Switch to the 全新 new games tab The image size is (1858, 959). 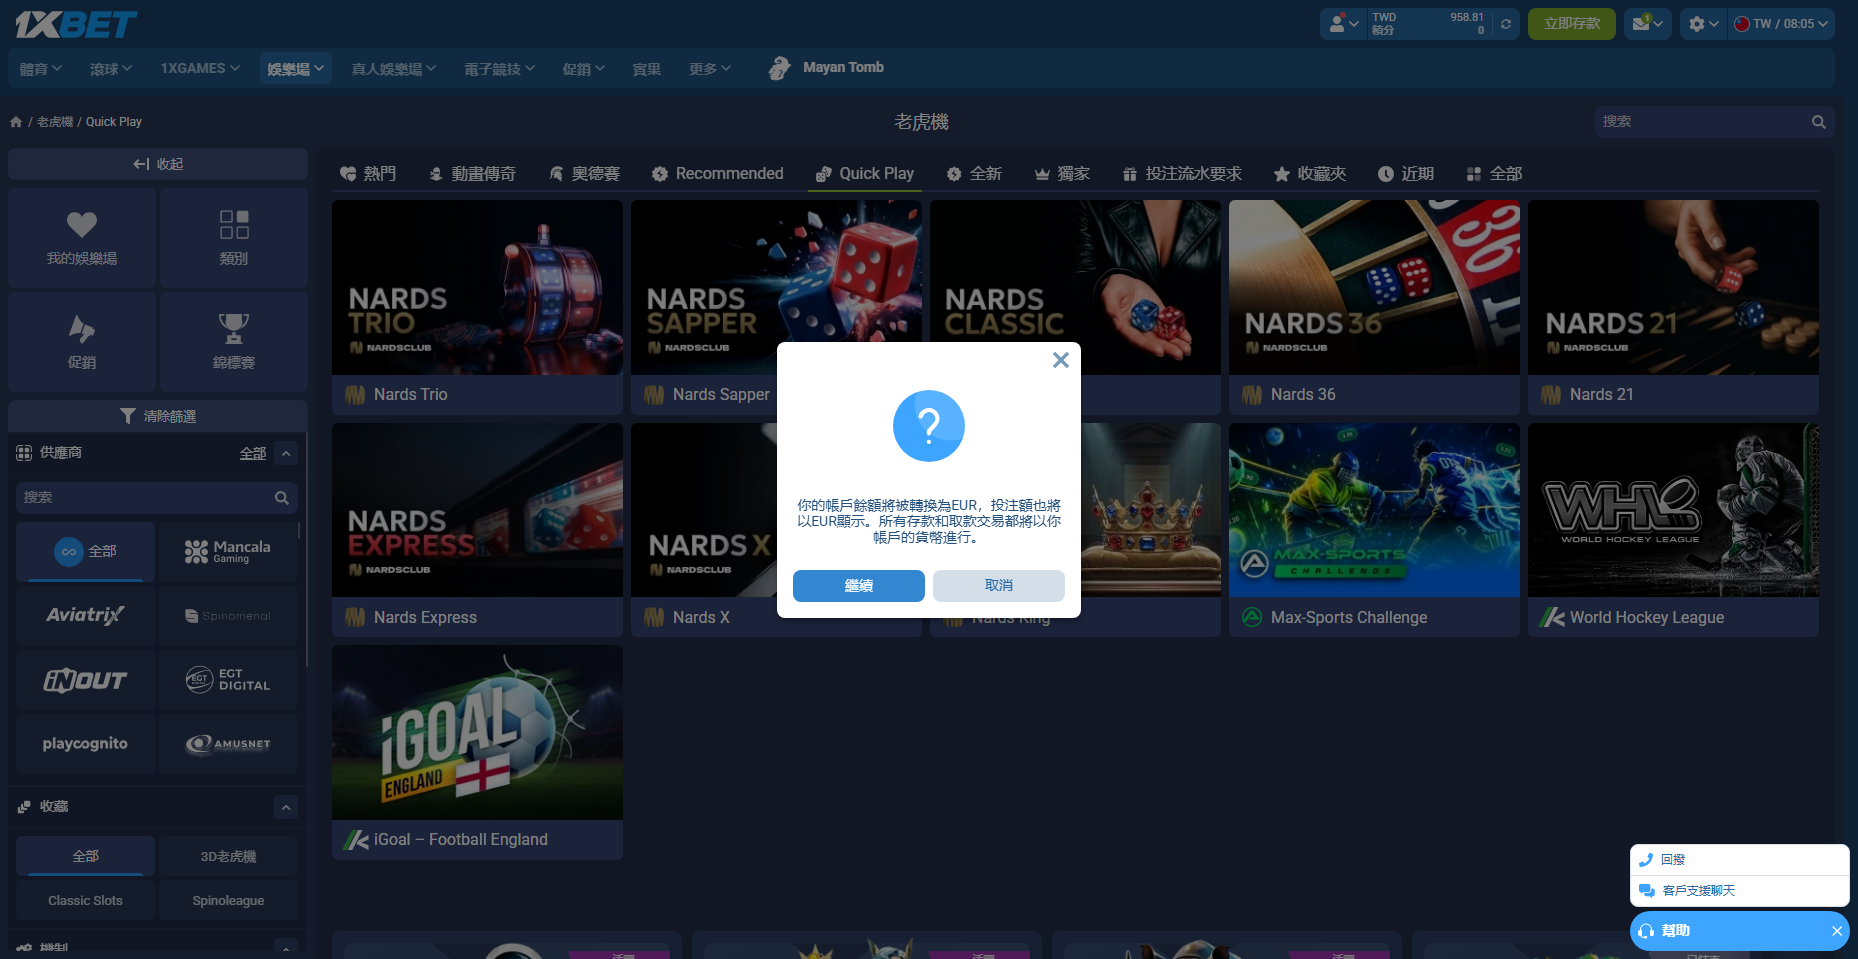click(x=974, y=174)
